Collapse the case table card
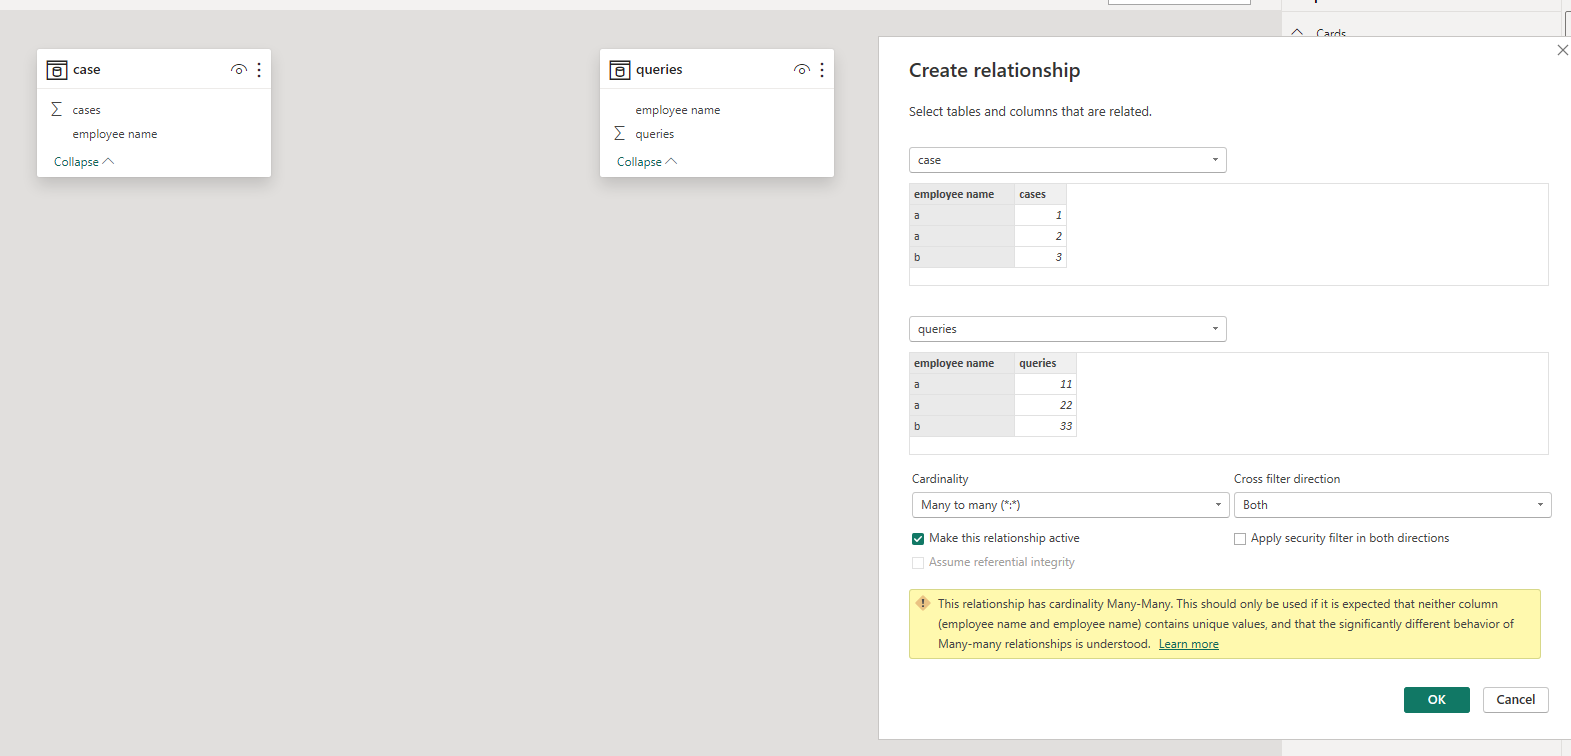This screenshot has width=1571, height=756. coord(84,162)
